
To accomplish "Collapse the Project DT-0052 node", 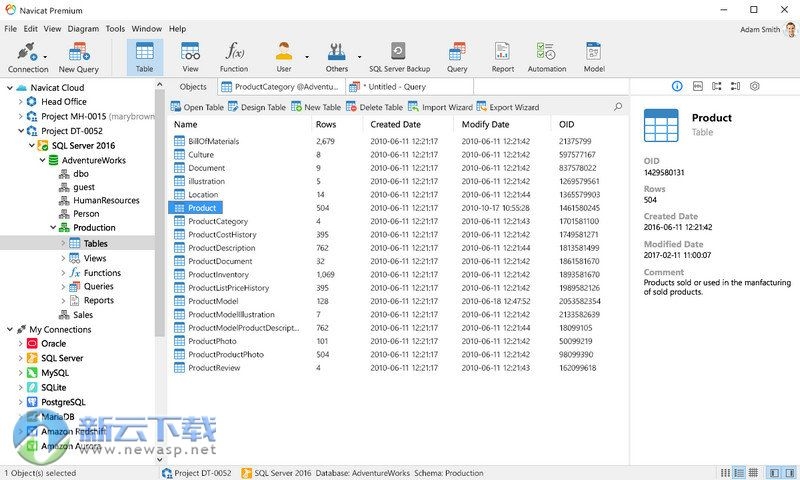I will tap(21, 131).
